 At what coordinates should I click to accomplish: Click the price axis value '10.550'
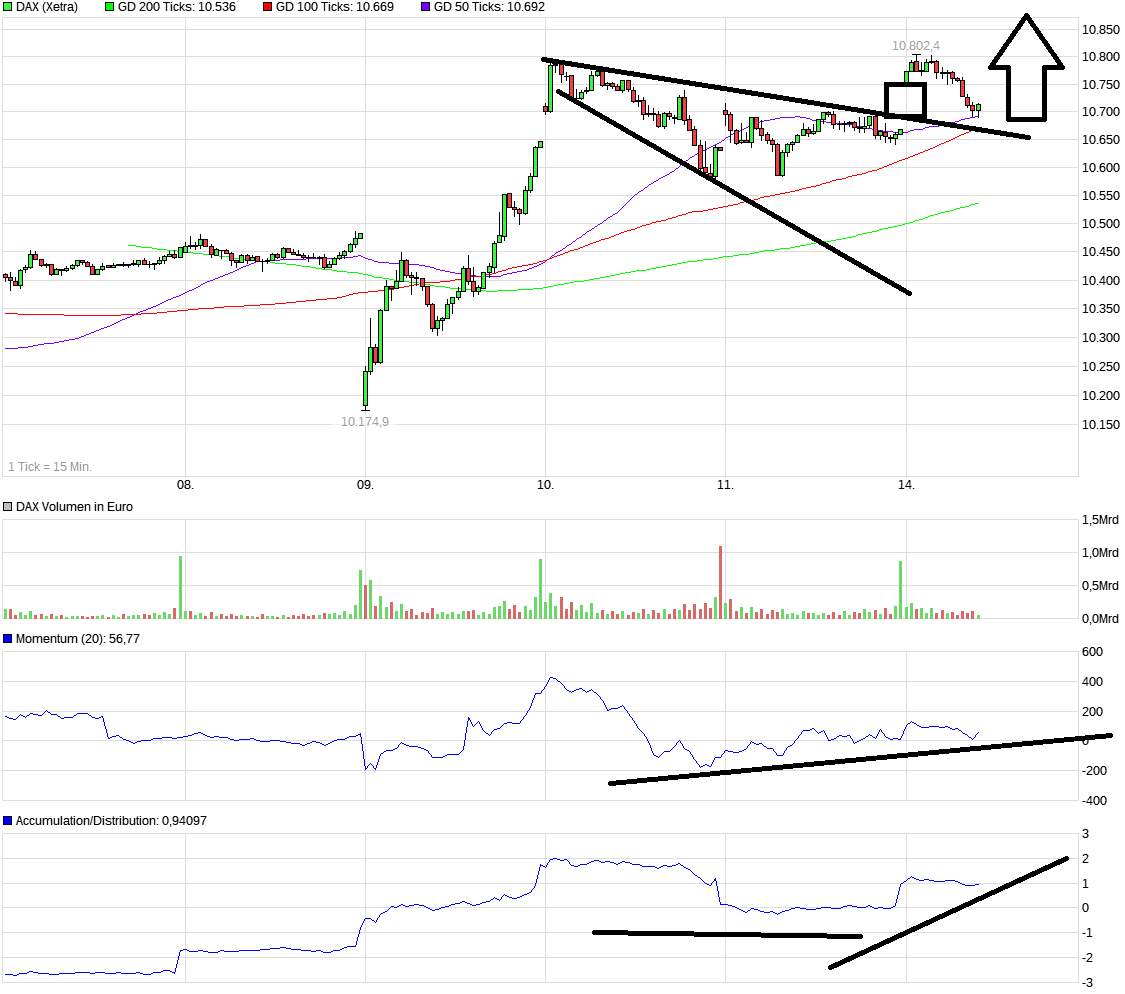click(1101, 196)
